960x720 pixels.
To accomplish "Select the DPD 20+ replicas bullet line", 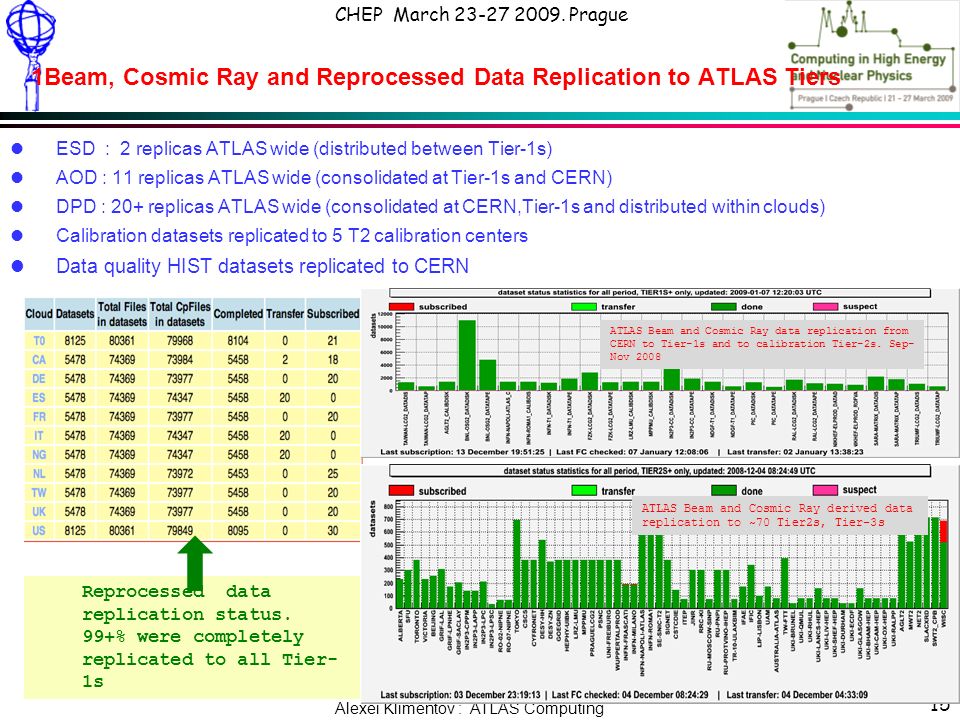I will point(440,207).
